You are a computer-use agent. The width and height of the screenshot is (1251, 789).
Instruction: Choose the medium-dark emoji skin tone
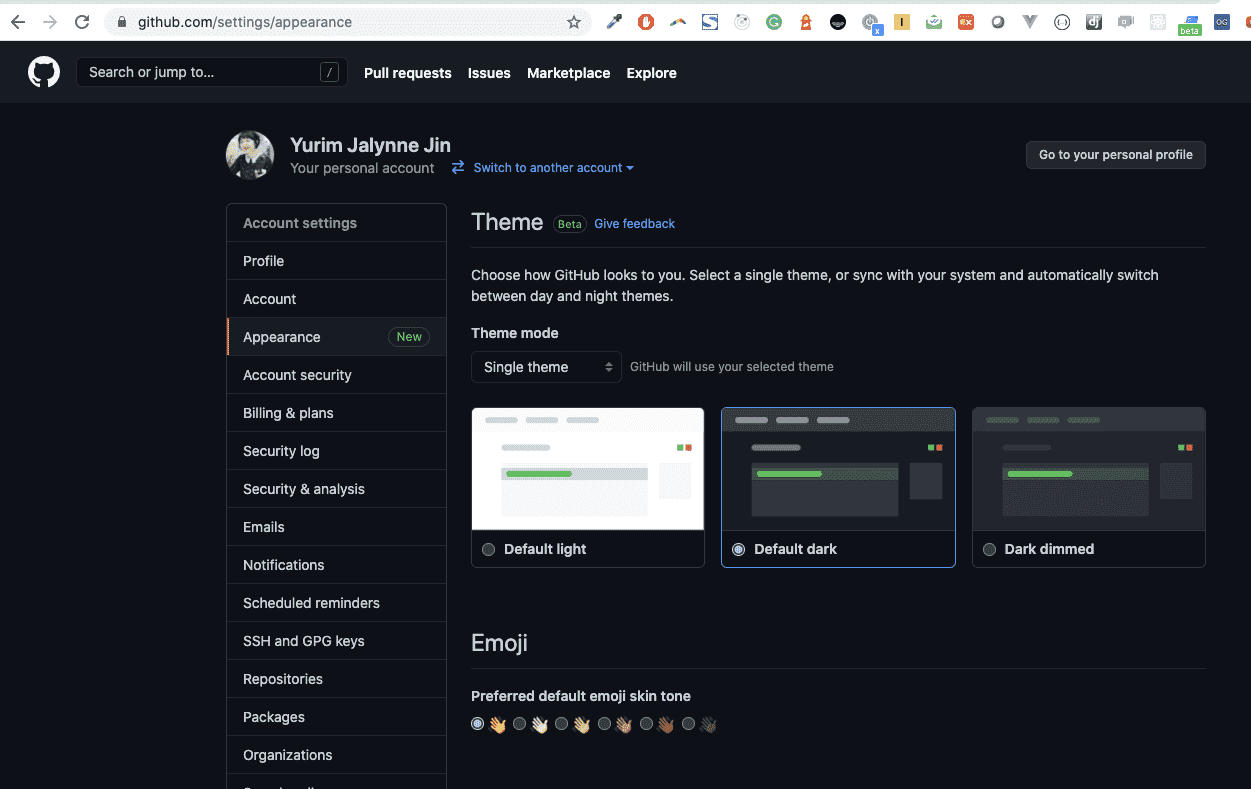[646, 724]
